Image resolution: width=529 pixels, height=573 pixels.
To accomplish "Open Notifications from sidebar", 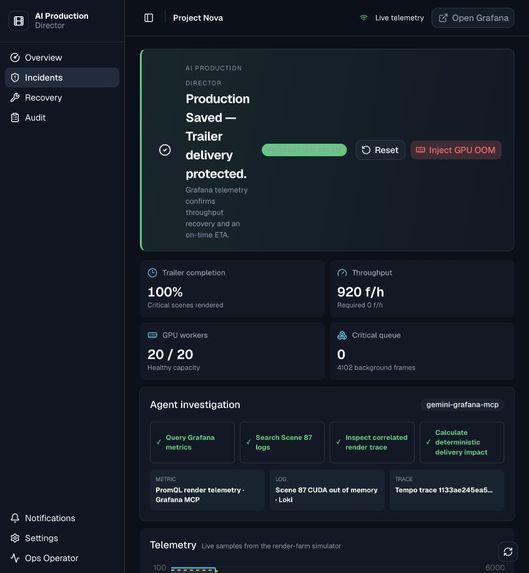I will point(62,518).
